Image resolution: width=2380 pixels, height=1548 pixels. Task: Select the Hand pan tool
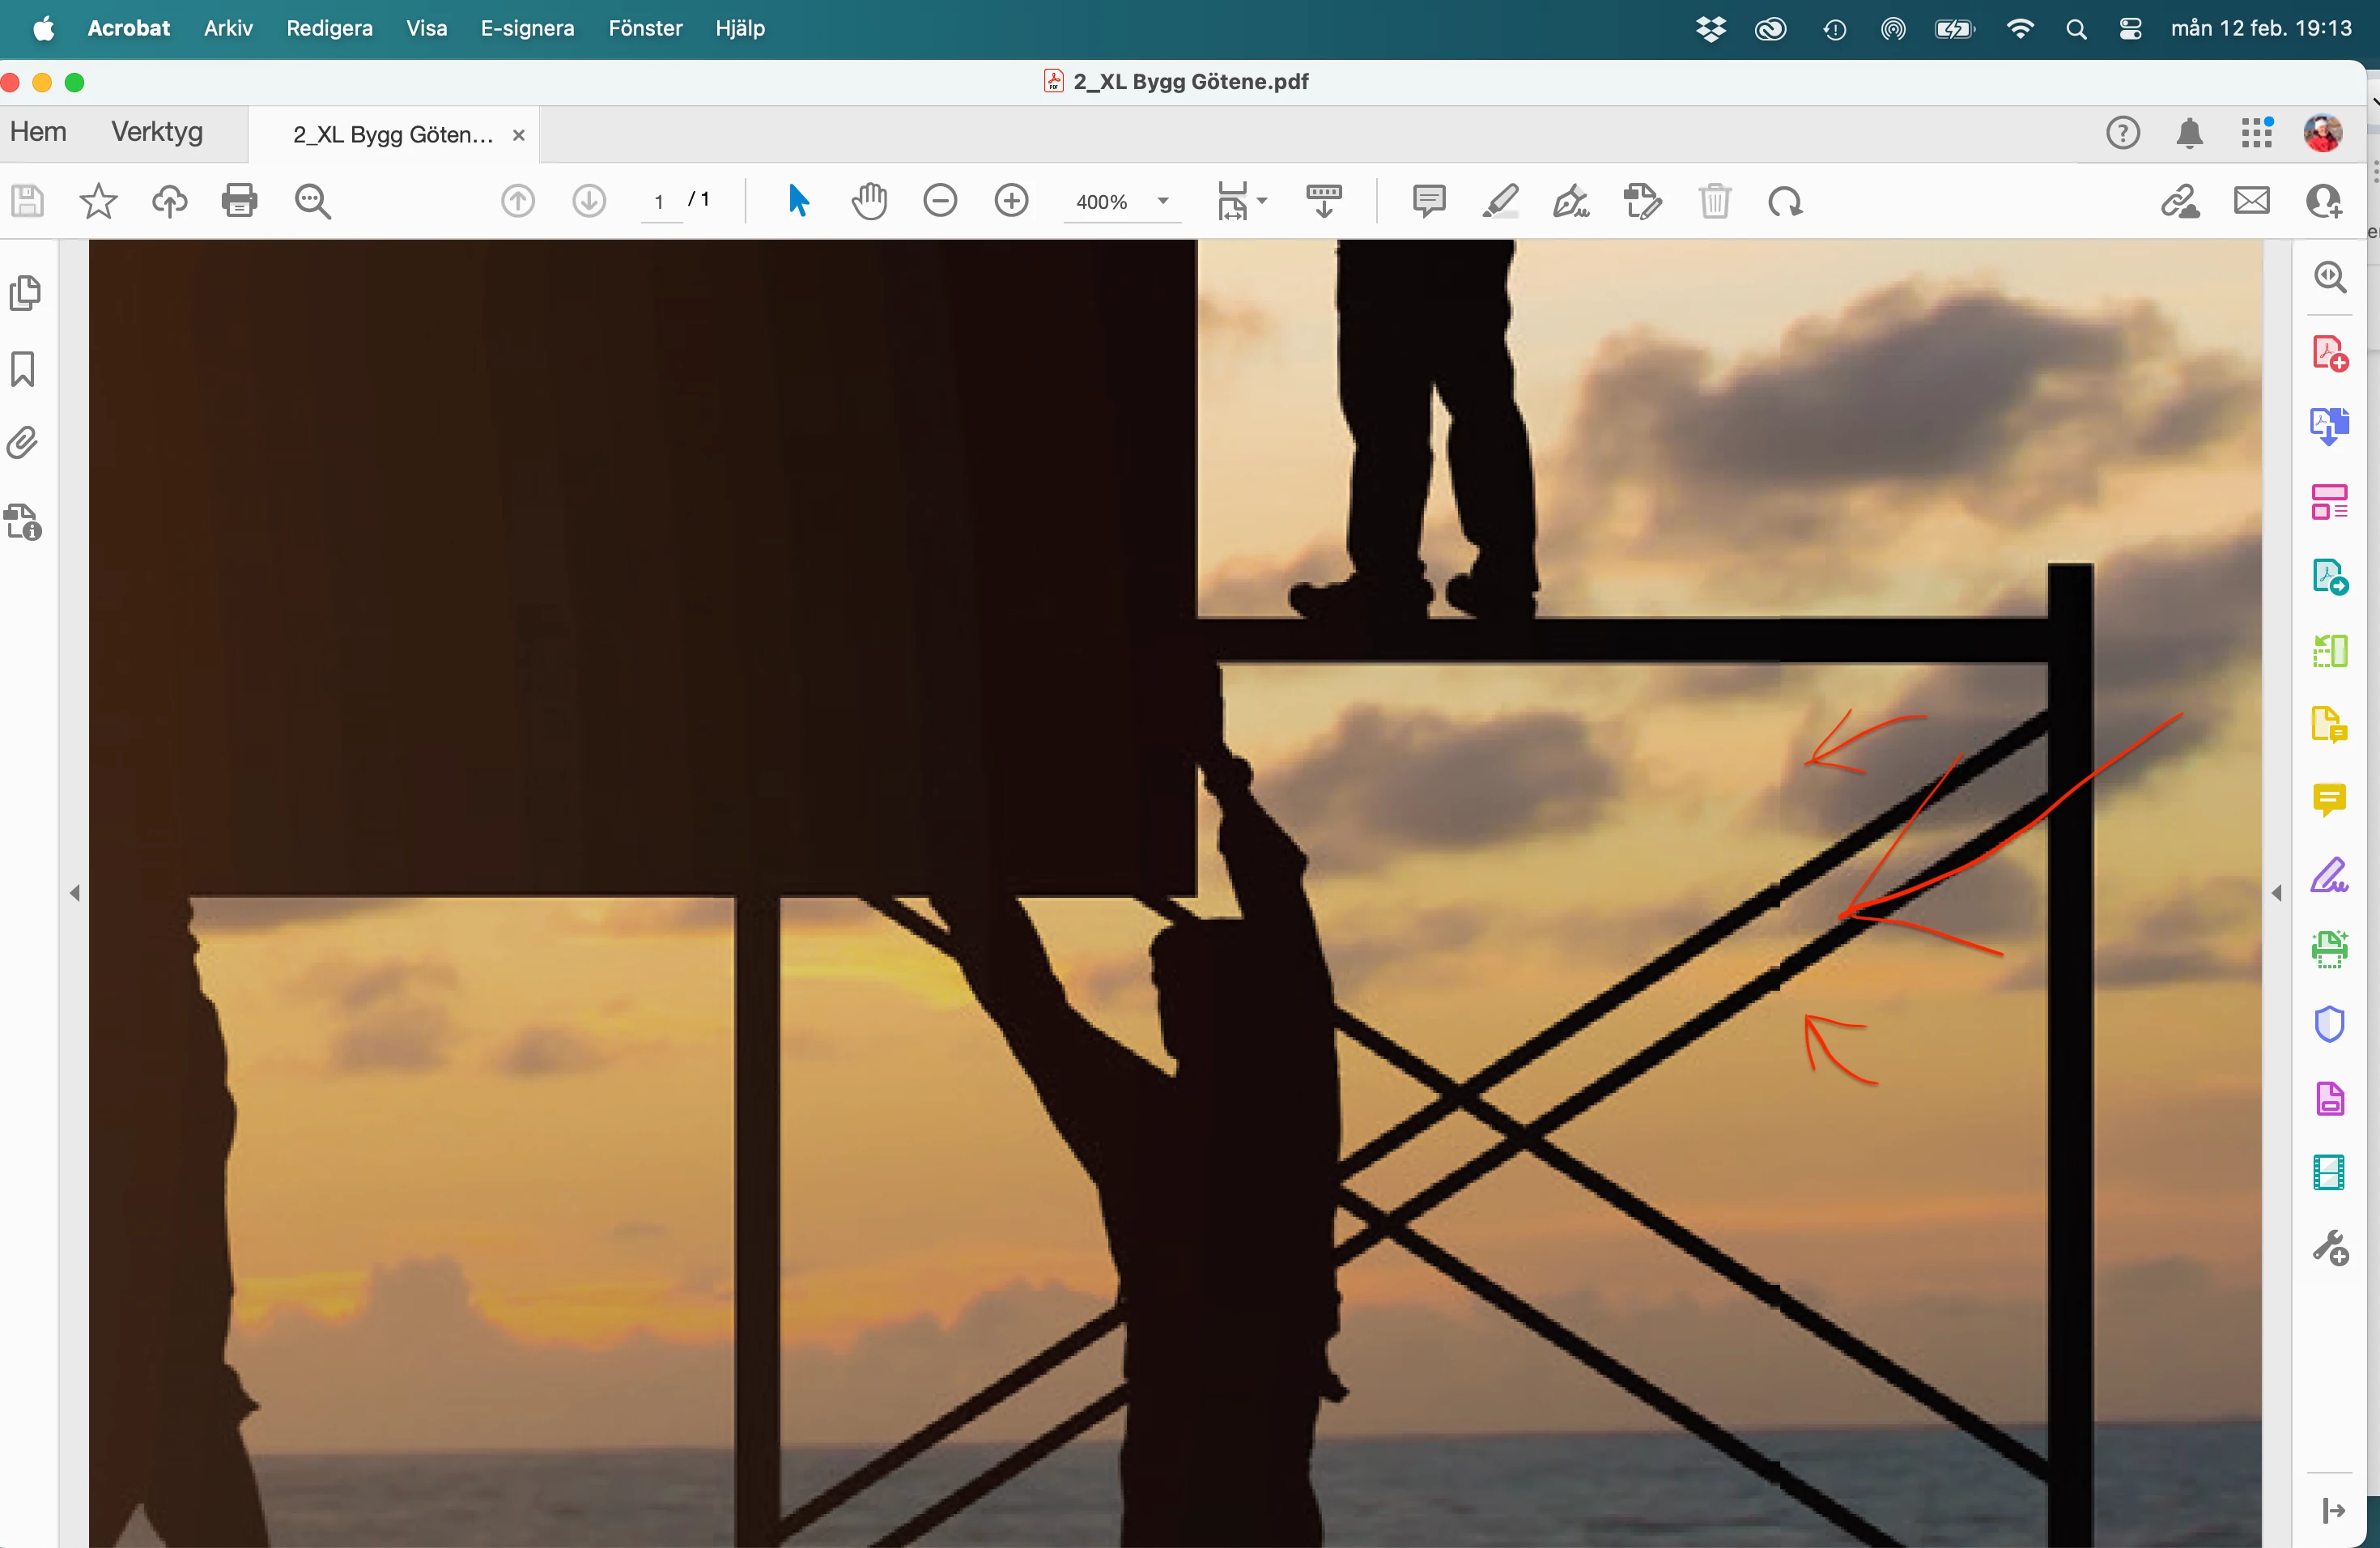point(869,201)
